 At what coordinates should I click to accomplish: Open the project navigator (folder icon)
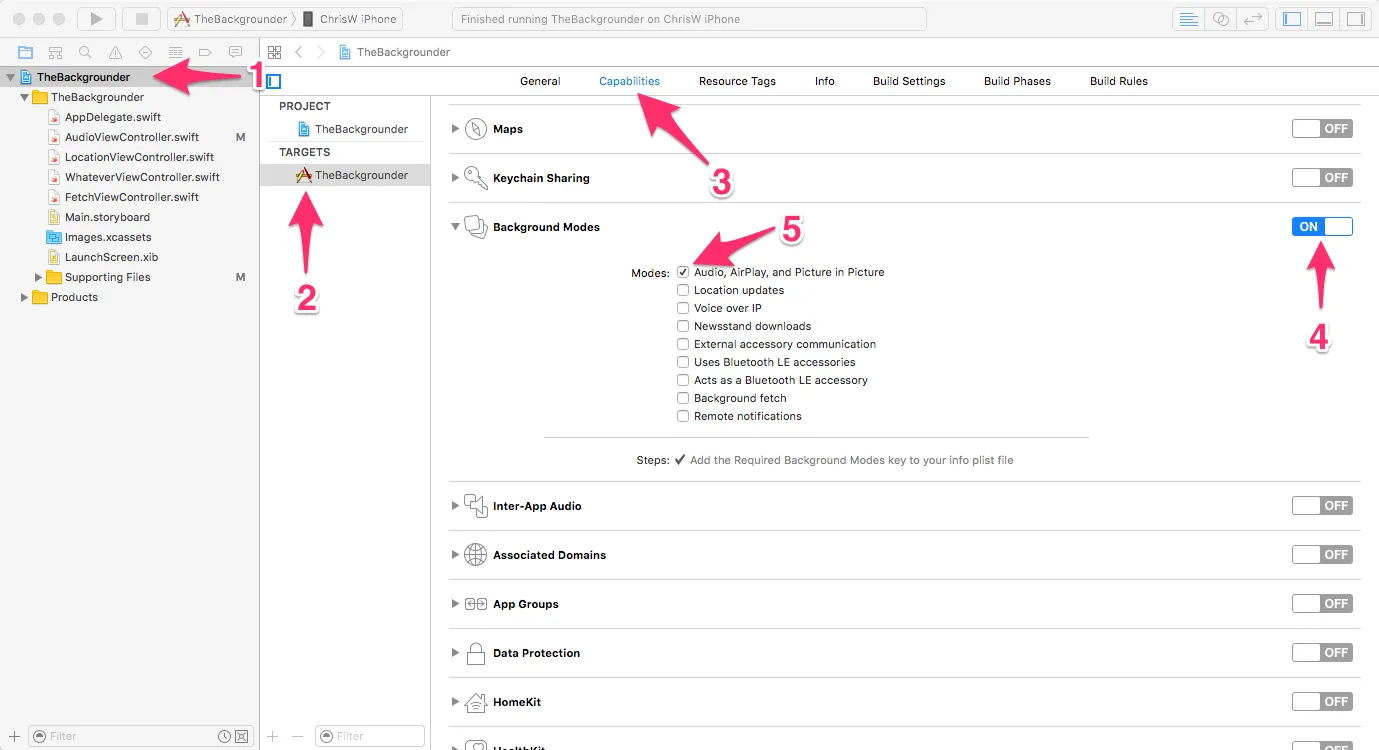coord(26,52)
